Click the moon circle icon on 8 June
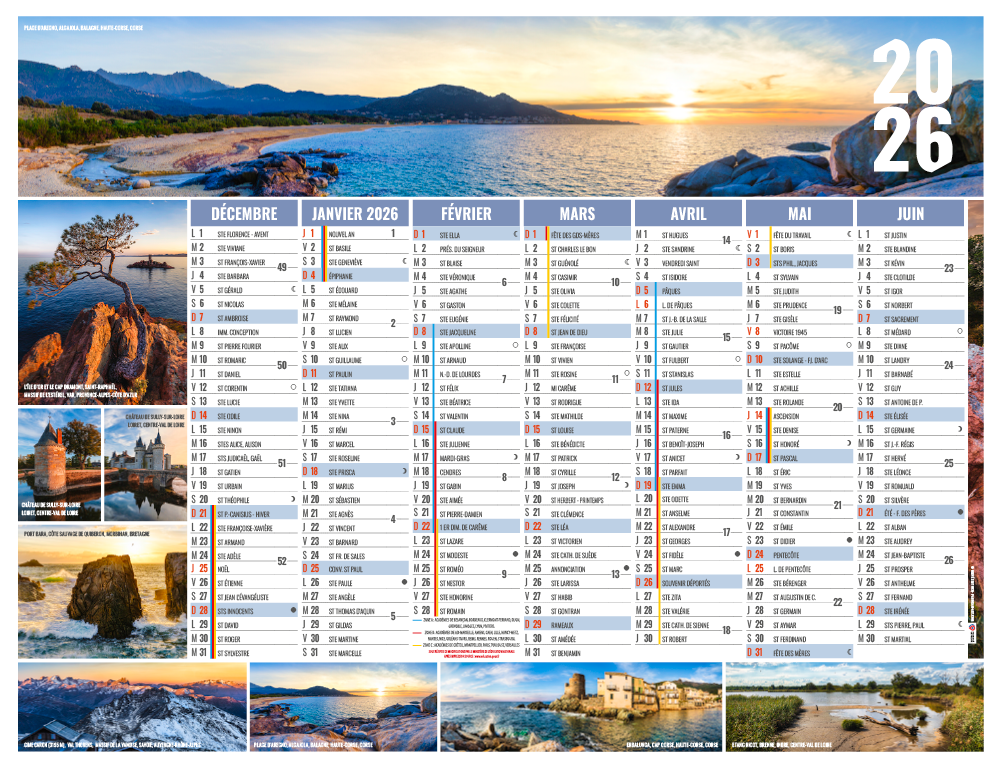The width and height of the screenshot is (1000, 767). [960, 331]
